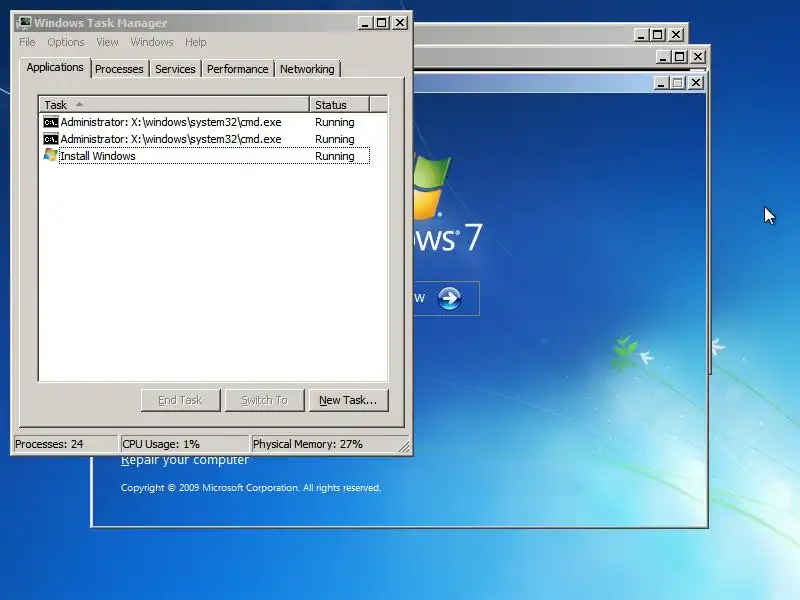800x600 pixels.
Task: Click Running status of Install Windows
Action: pos(335,156)
